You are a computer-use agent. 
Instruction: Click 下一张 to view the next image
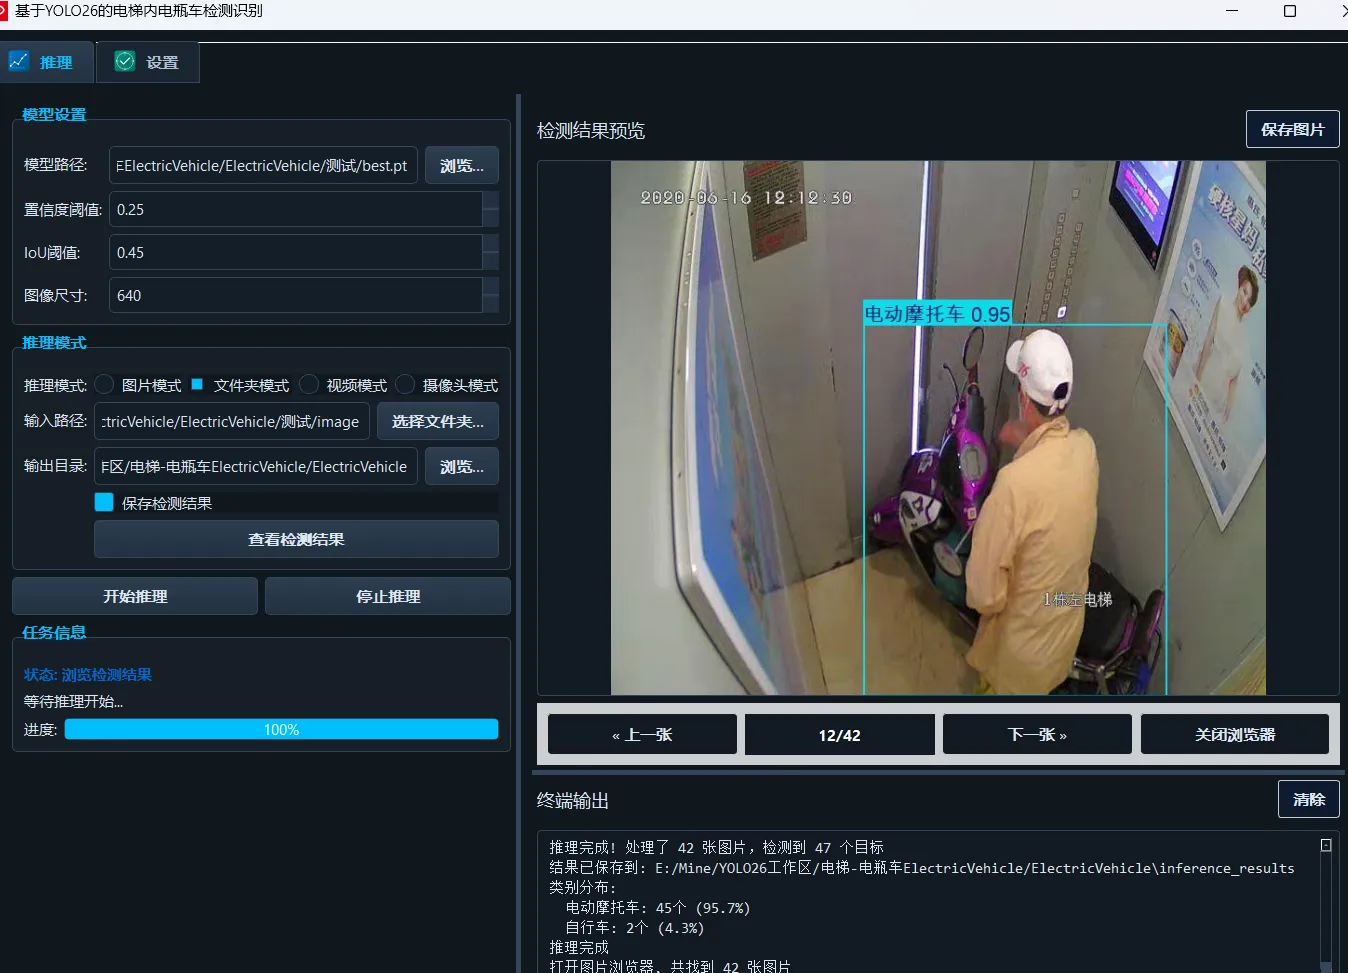pyautogui.click(x=1037, y=734)
